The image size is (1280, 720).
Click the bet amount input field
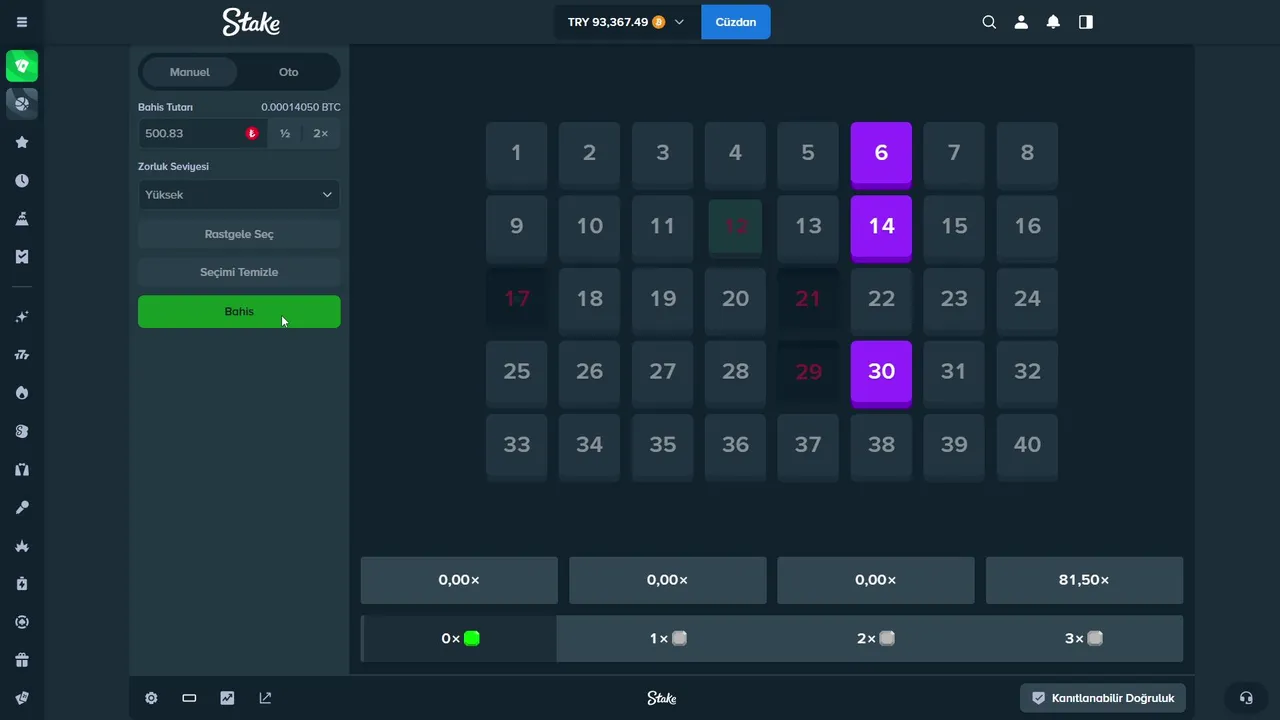pos(203,133)
